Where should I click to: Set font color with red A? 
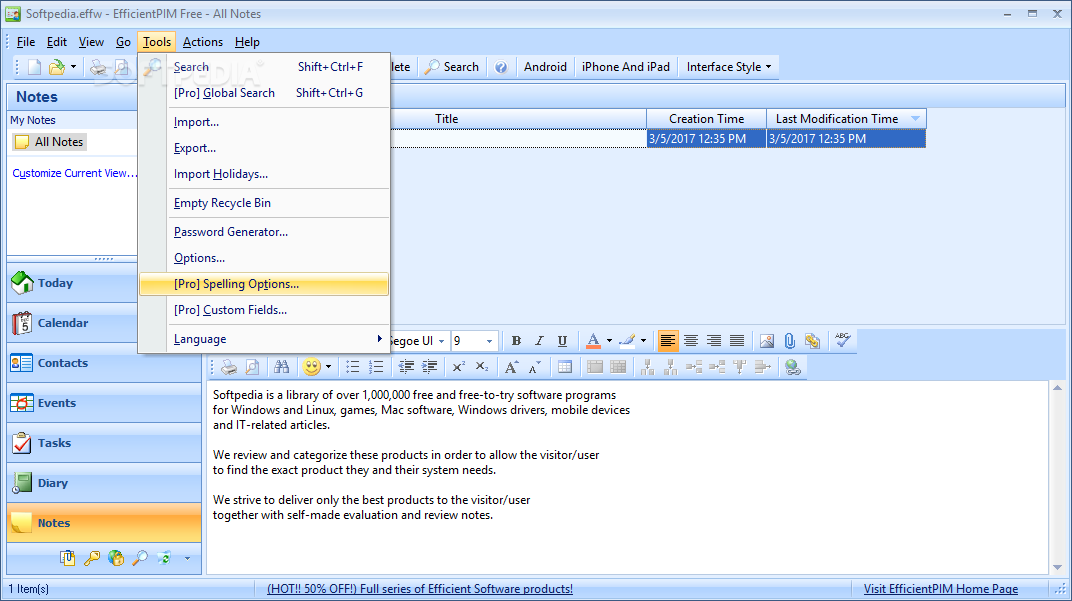(593, 340)
